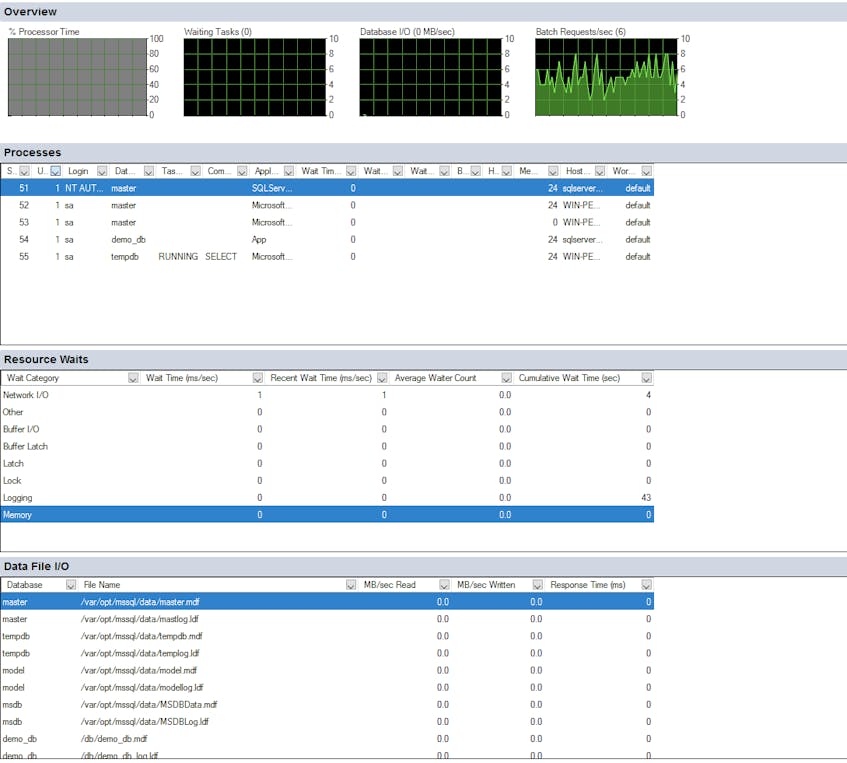
Task: Select the modellog.ldf data file row
Action: [327, 688]
